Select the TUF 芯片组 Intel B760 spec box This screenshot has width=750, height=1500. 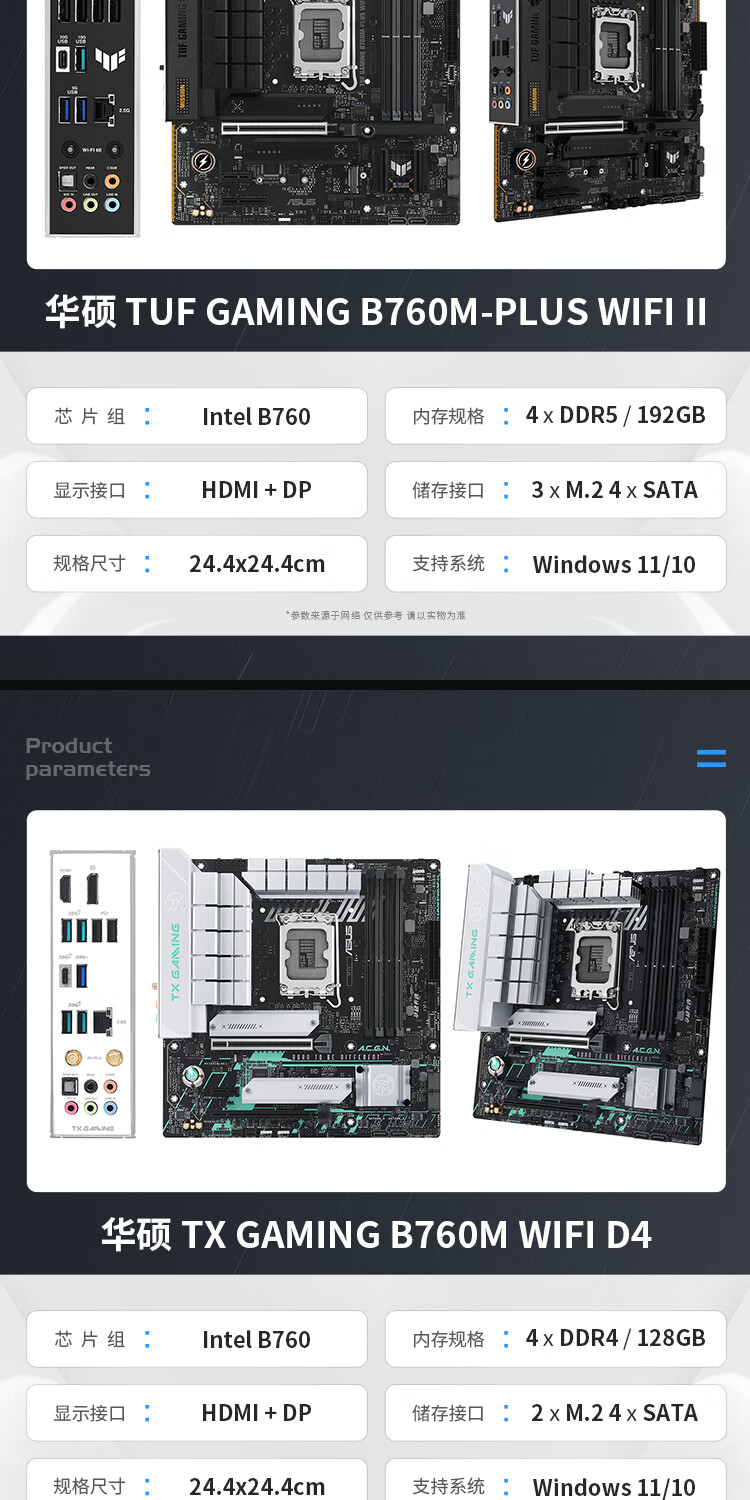tap(197, 416)
